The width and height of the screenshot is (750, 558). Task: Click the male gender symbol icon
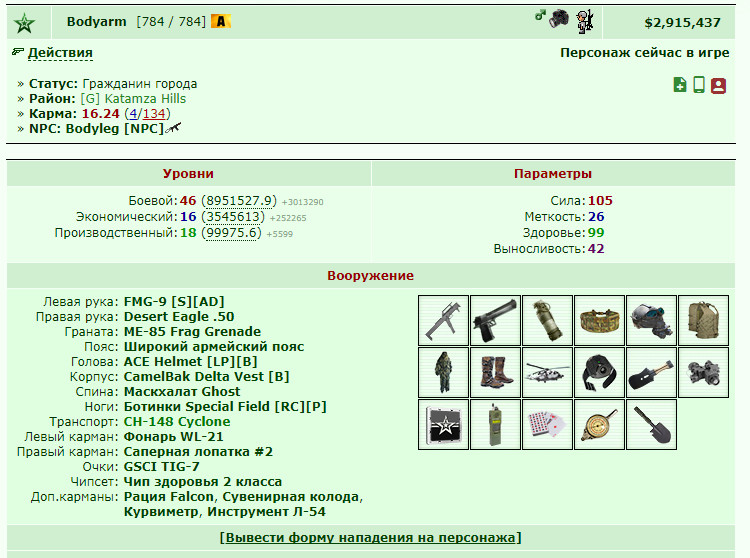540,15
